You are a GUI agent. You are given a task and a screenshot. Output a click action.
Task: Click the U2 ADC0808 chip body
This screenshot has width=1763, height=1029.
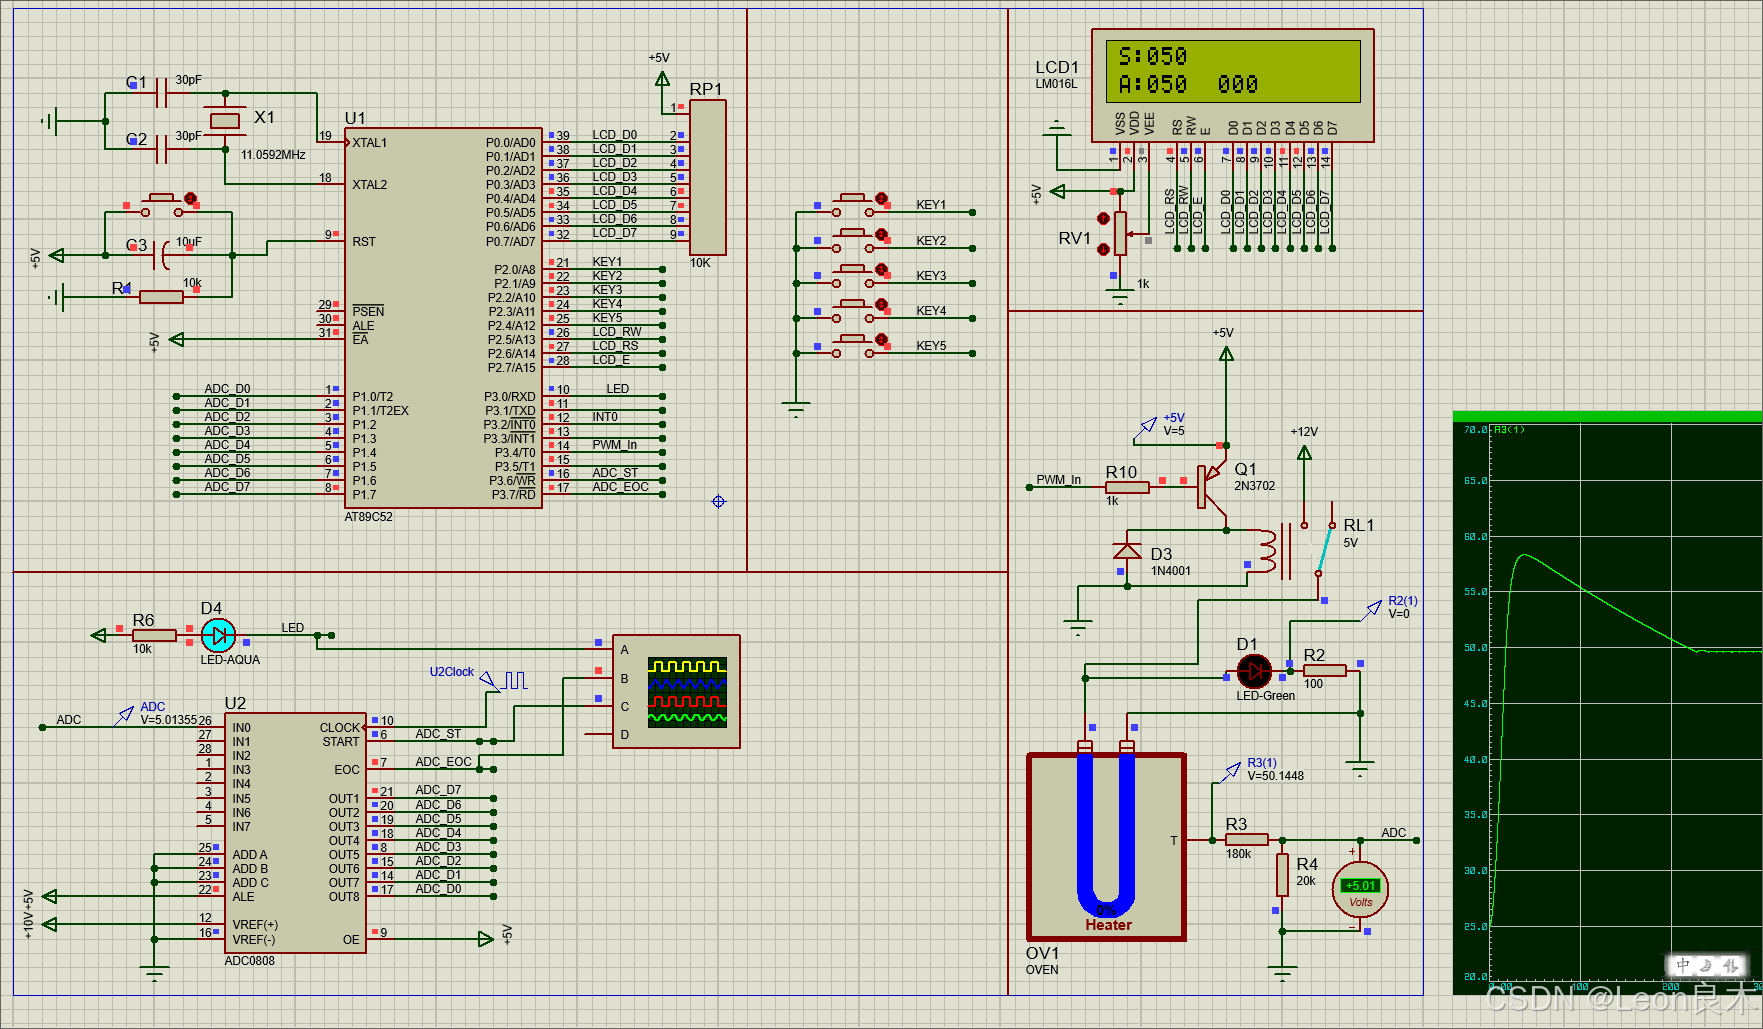[x=296, y=833]
